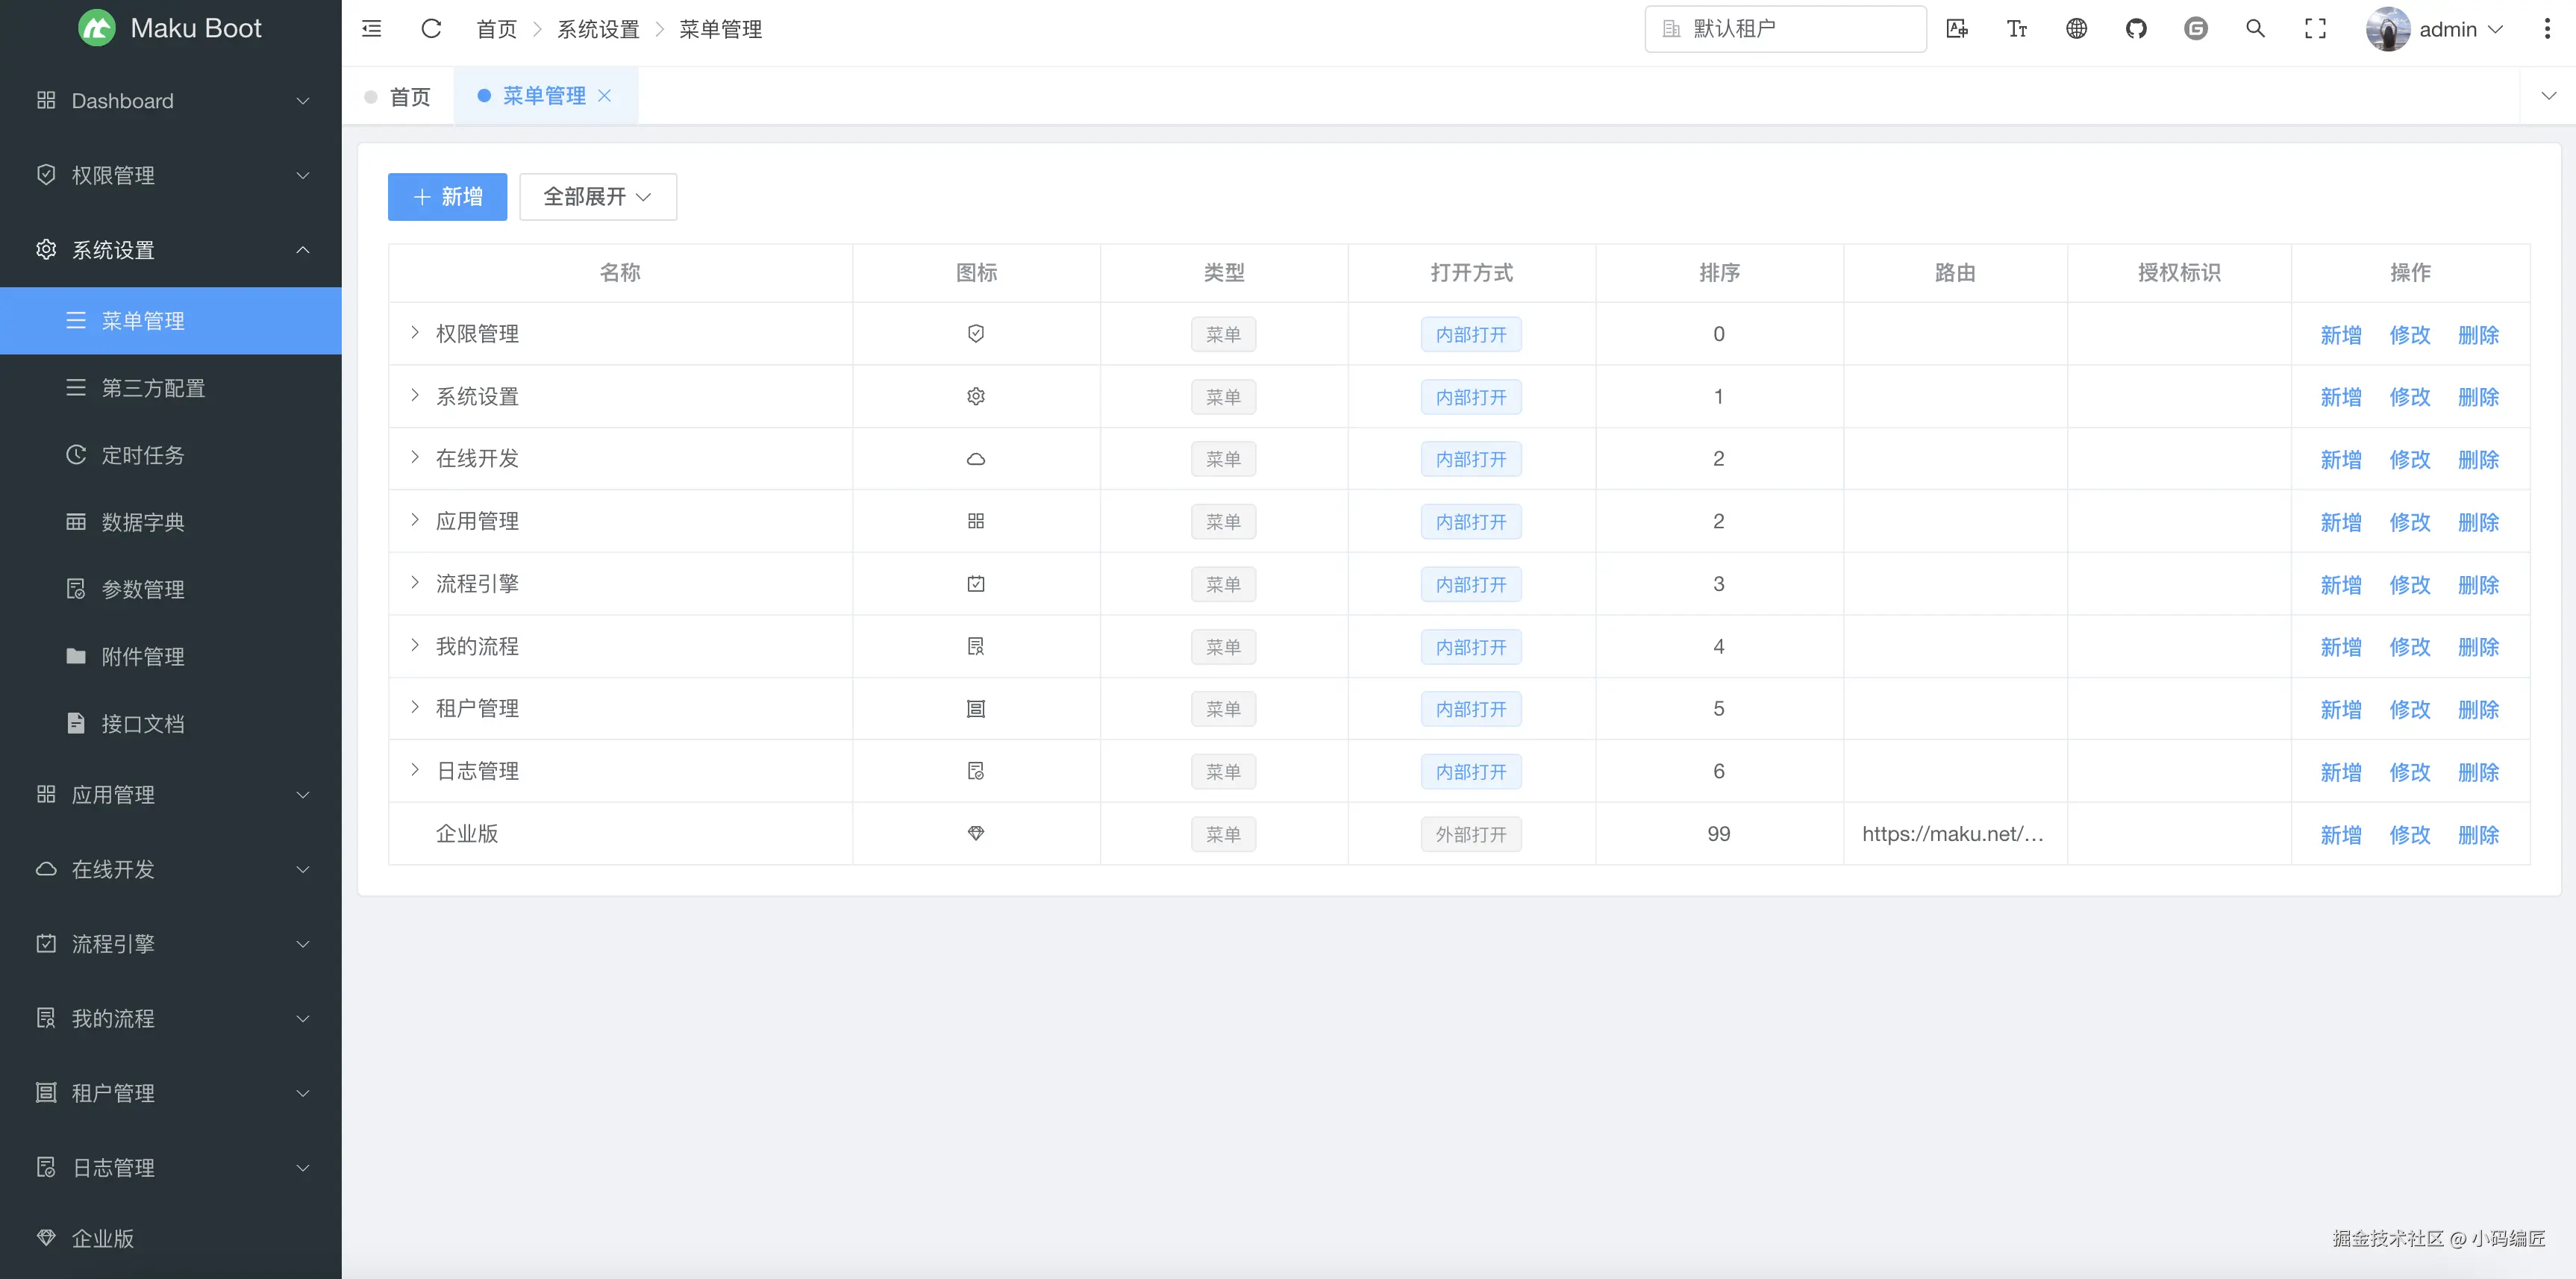The height and width of the screenshot is (1279, 2576).
Task: Click the blue 新增 button
Action: pos(447,197)
